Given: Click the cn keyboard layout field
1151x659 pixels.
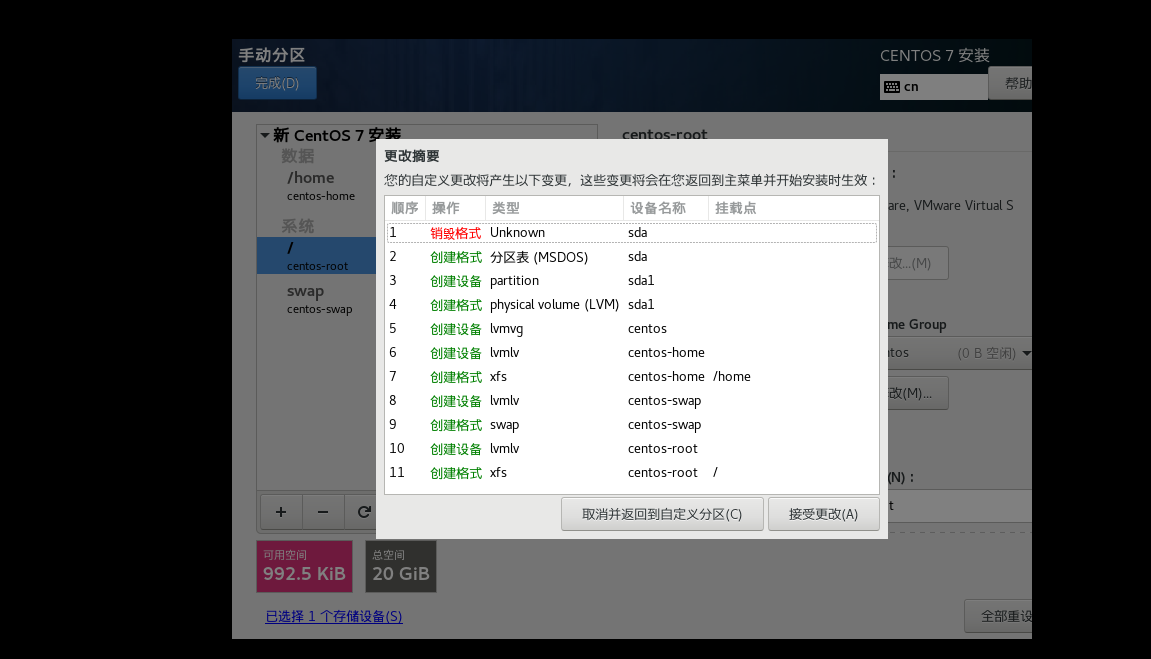Looking at the screenshot, I should pyautogui.click(x=934, y=87).
